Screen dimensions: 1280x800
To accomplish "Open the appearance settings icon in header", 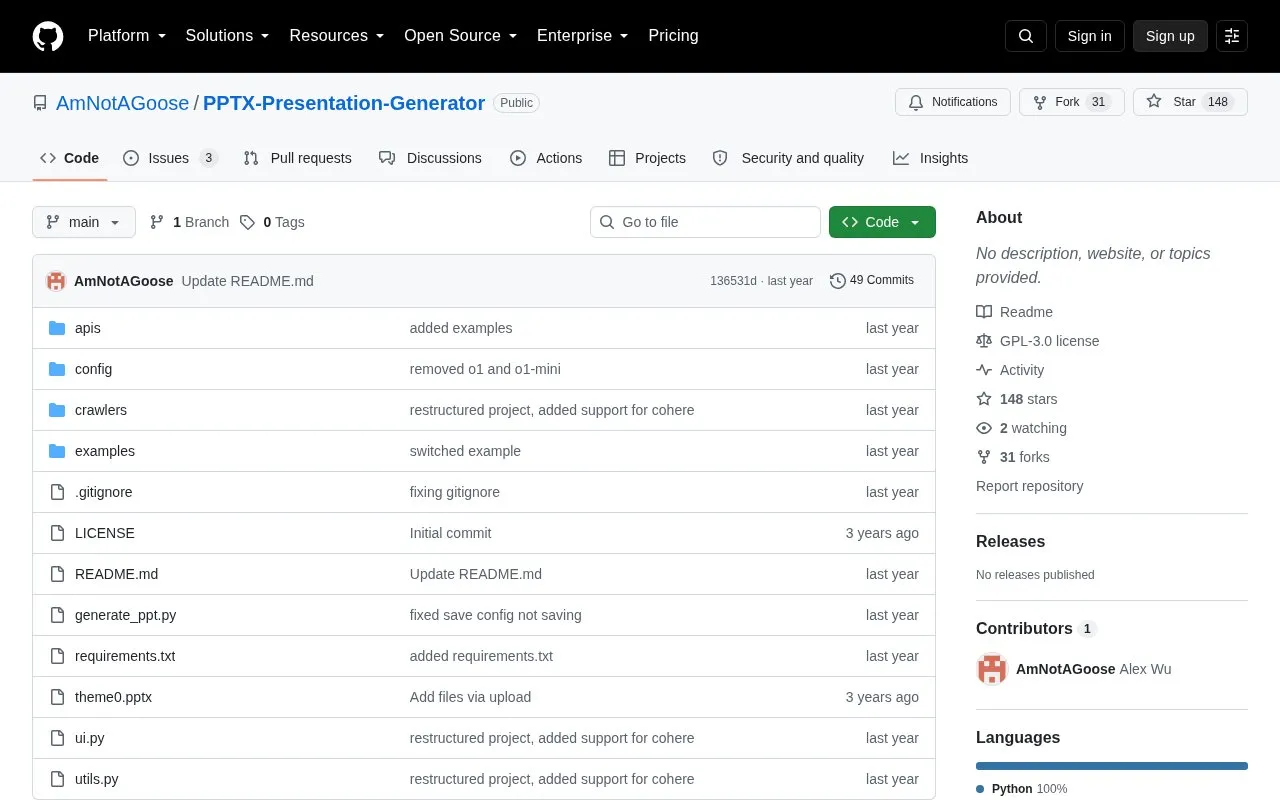I will [x=1232, y=36].
